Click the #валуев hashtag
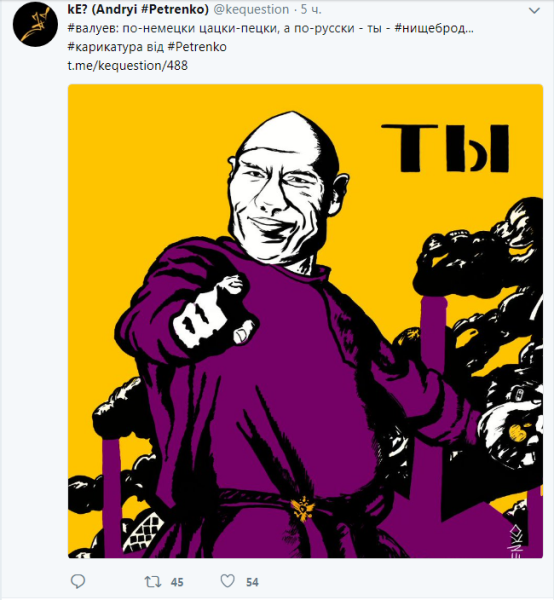 tap(92, 28)
